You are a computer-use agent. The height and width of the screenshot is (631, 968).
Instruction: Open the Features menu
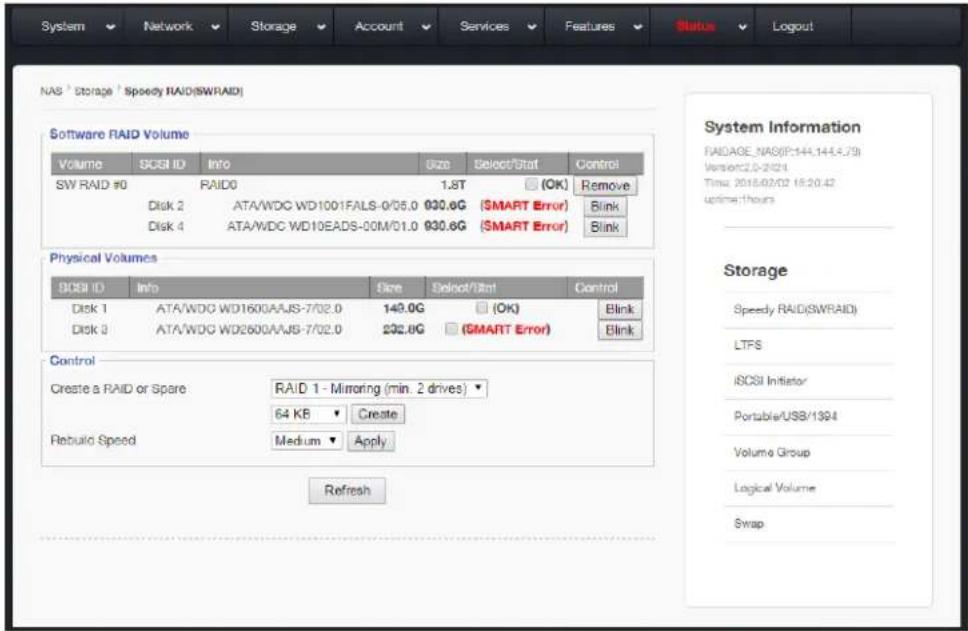click(590, 27)
